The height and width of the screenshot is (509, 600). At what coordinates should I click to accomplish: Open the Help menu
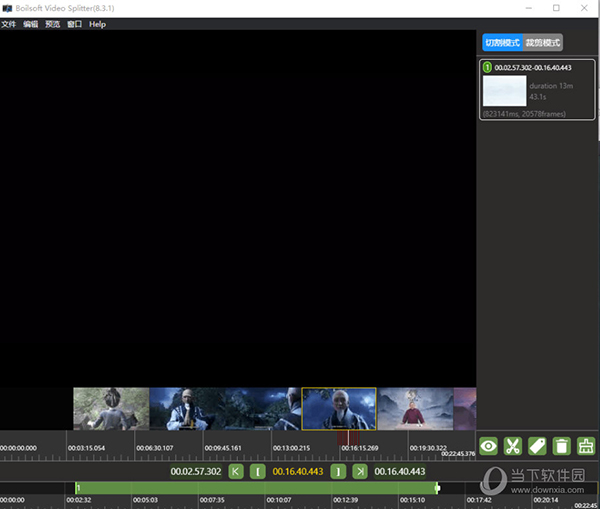pos(98,24)
